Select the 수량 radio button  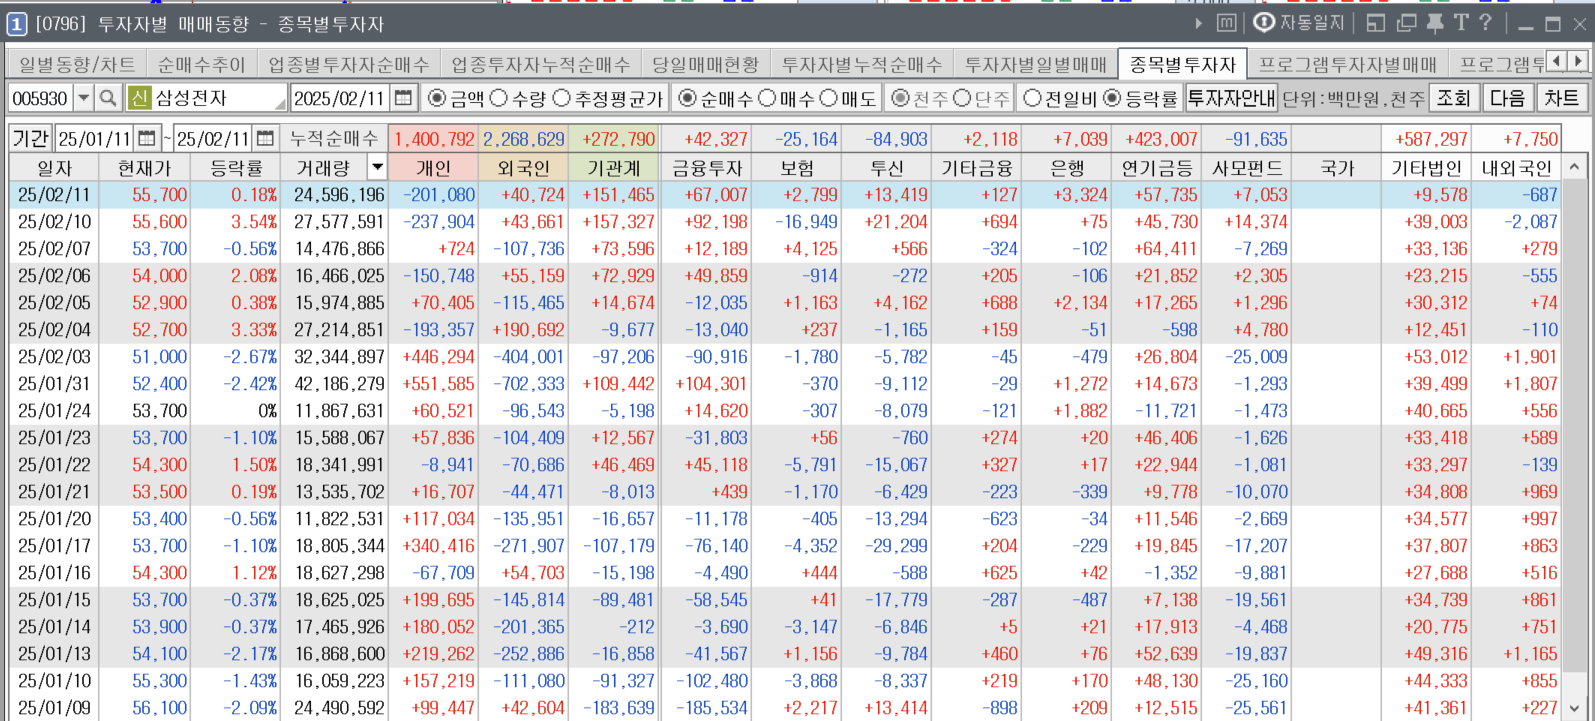coord(499,98)
